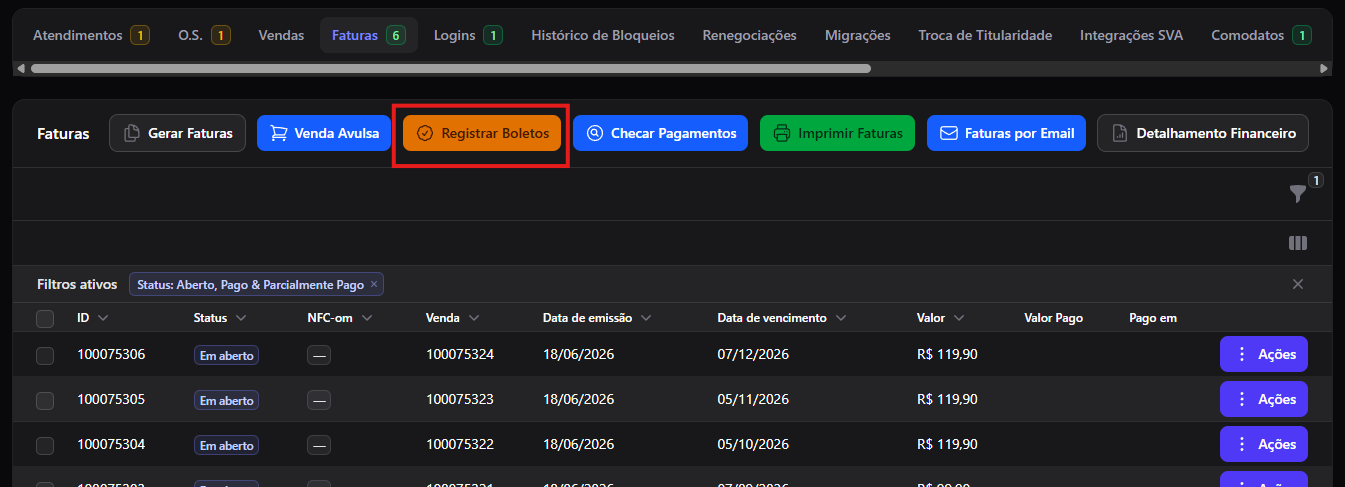1345x487 pixels.
Task: Click the Pago em column header
Action: pyautogui.click(x=1153, y=318)
